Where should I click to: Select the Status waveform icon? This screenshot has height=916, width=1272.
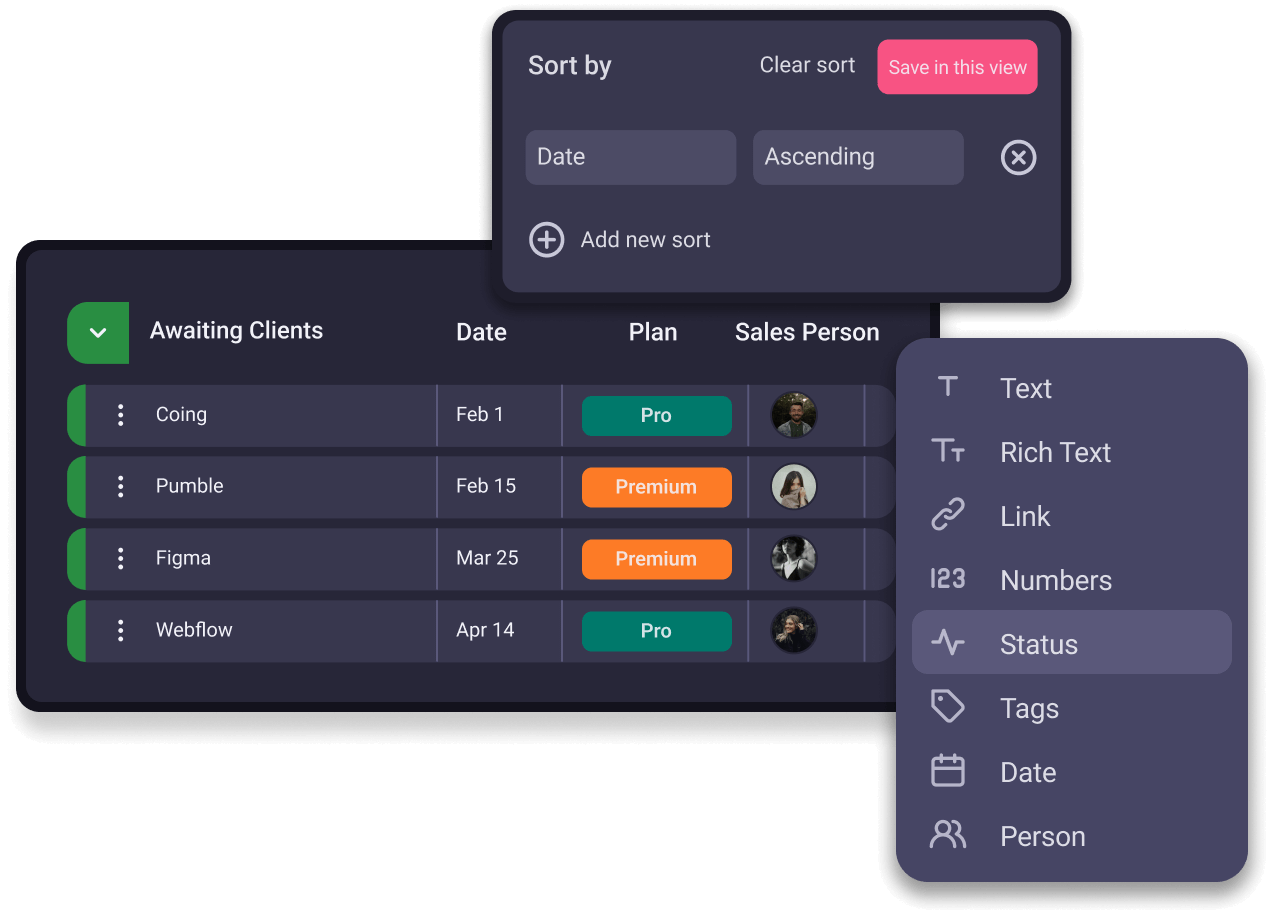click(x=947, y=643)
